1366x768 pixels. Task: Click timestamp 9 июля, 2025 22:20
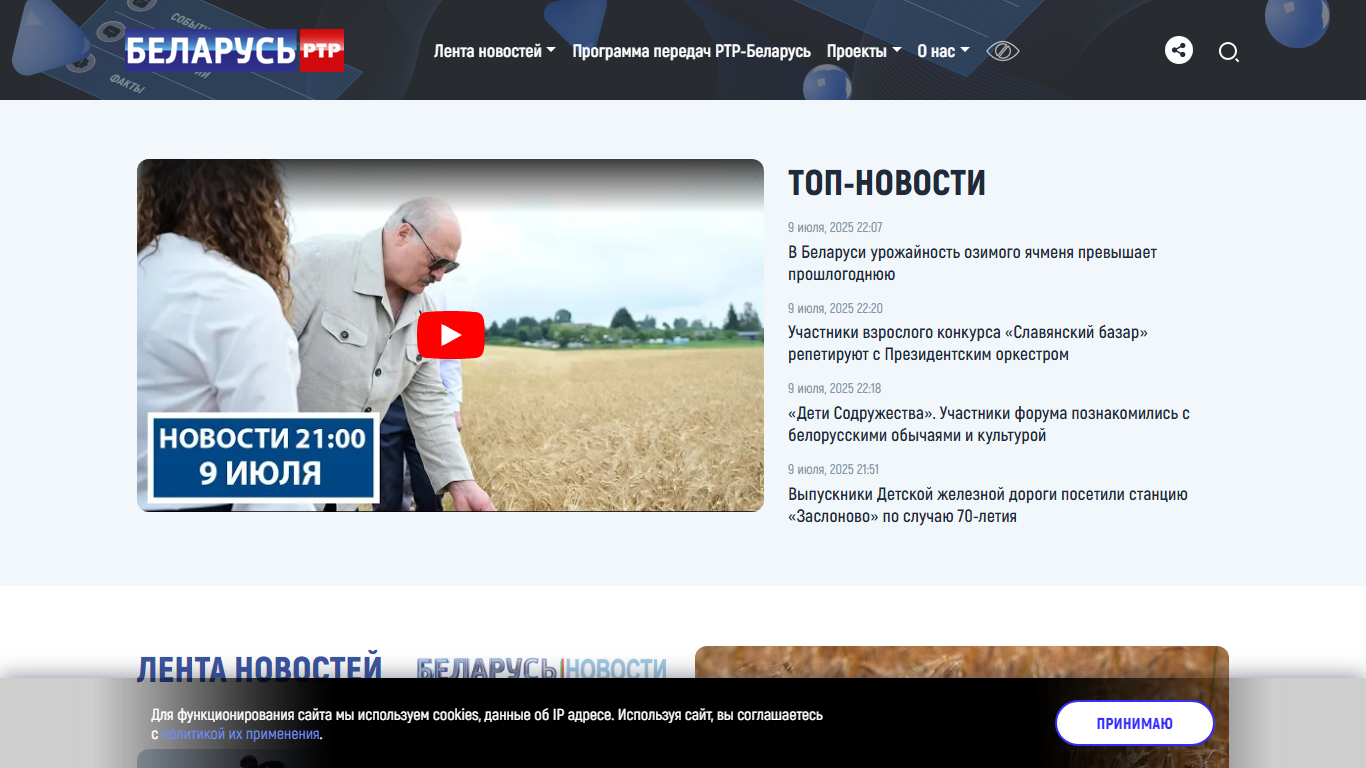coord(835,308)
